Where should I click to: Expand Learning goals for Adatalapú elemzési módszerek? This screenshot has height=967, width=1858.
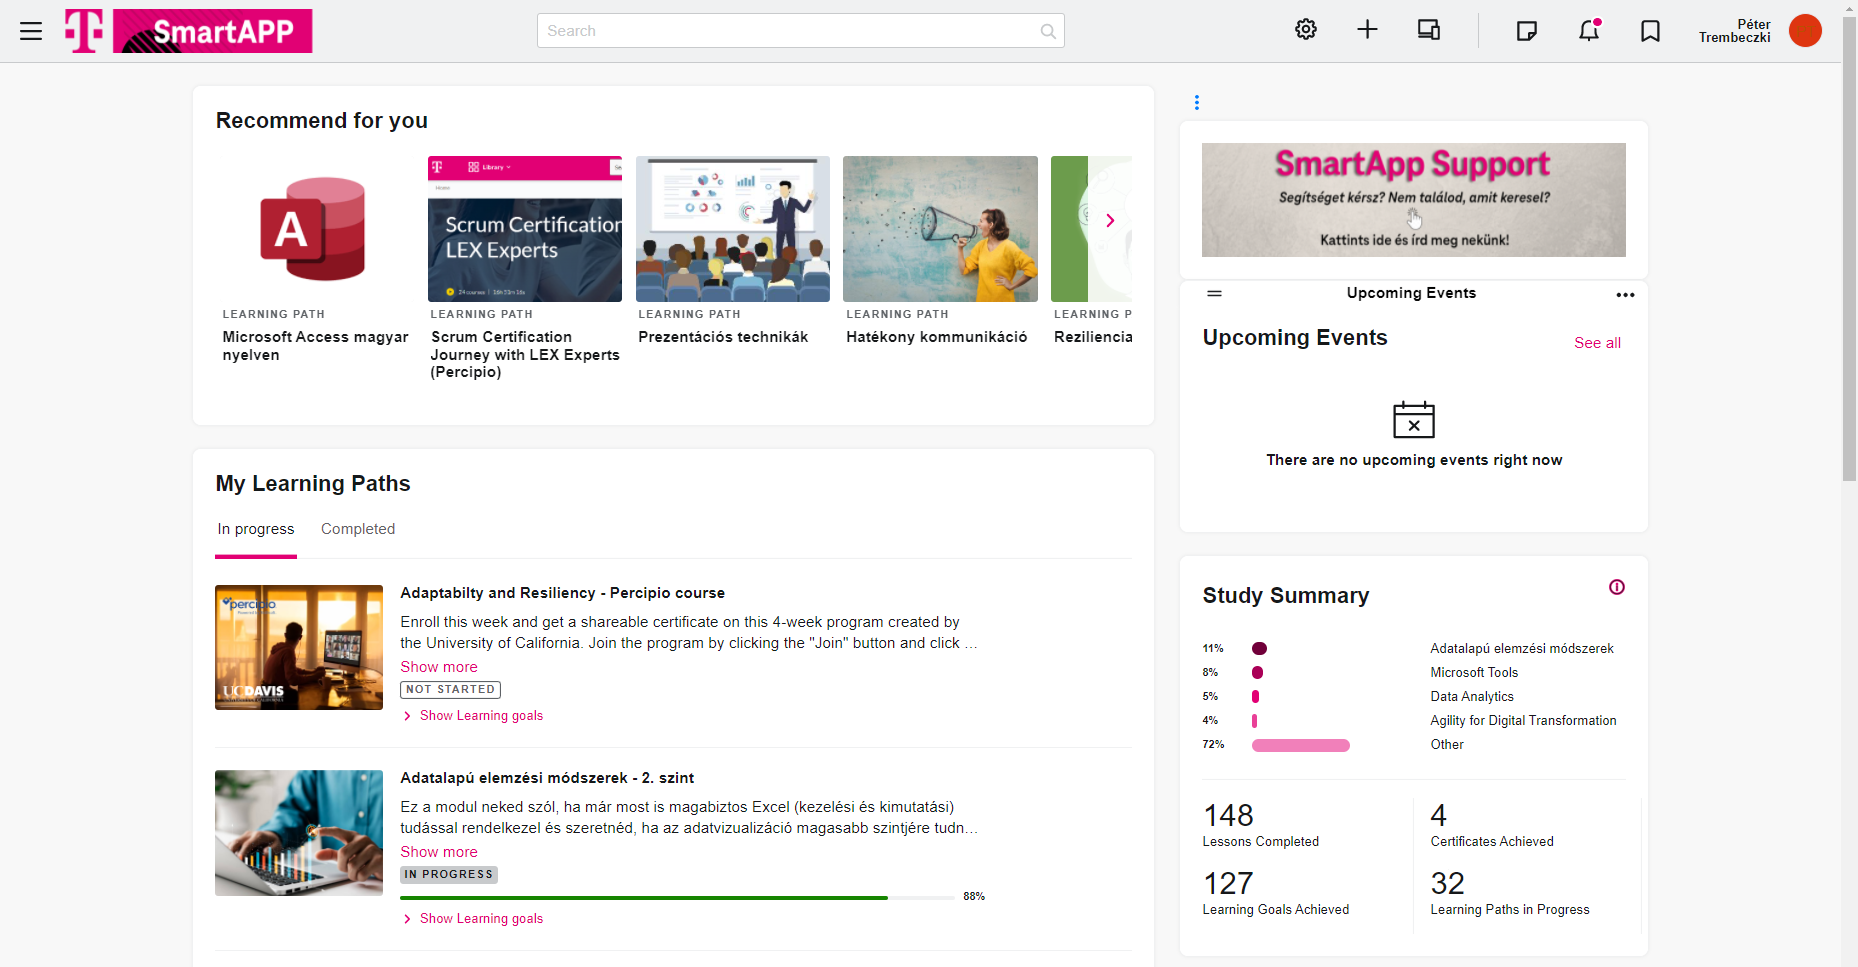tap(473, 919)
